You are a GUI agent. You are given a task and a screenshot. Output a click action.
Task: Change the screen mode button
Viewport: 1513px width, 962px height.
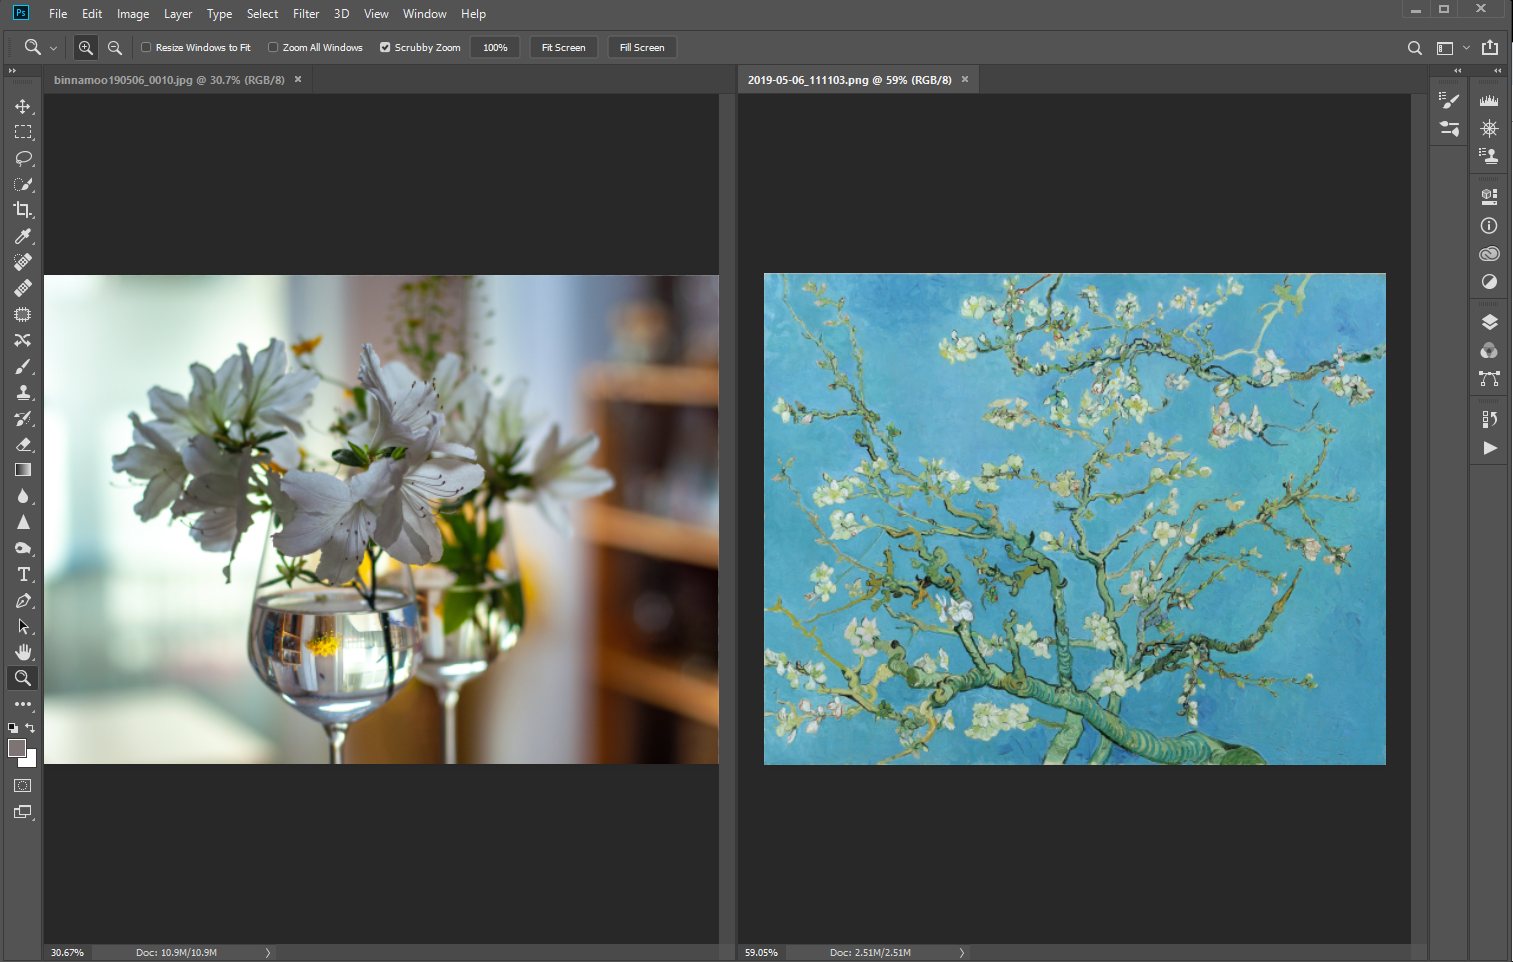tap(23, 812)
